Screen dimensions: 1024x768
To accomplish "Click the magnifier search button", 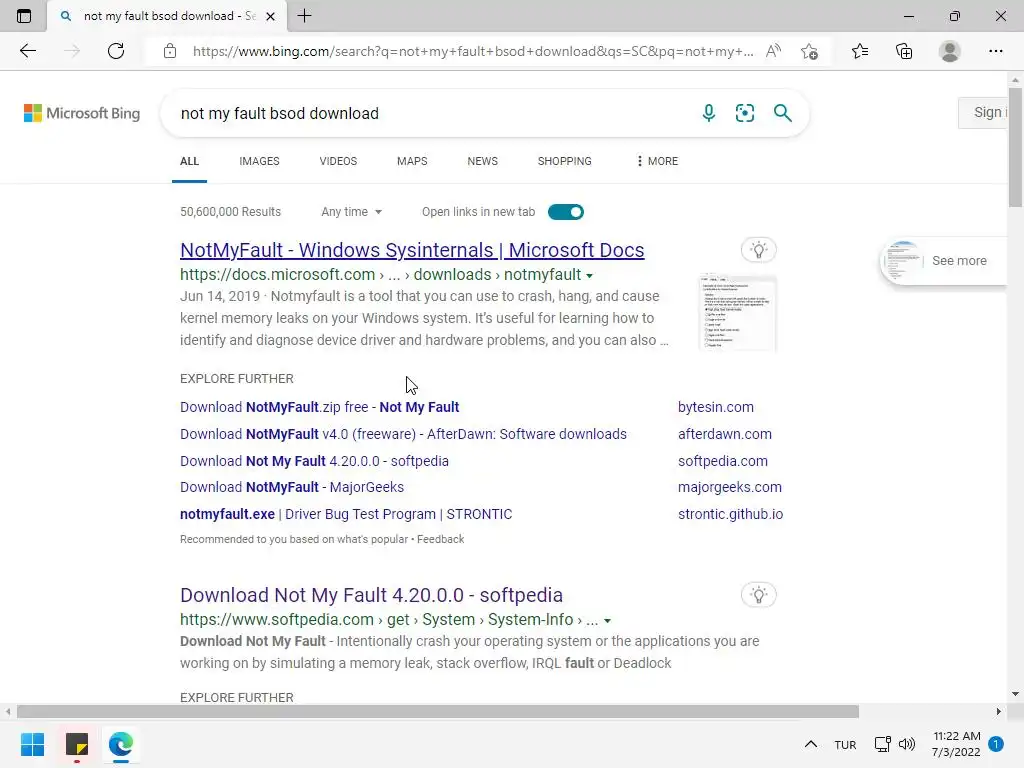I will [782, 113].
